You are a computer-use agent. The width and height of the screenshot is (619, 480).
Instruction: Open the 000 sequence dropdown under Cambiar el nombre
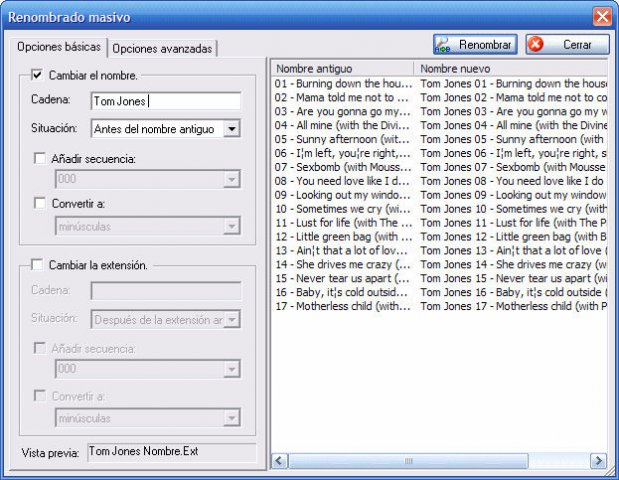pos(232,179)
